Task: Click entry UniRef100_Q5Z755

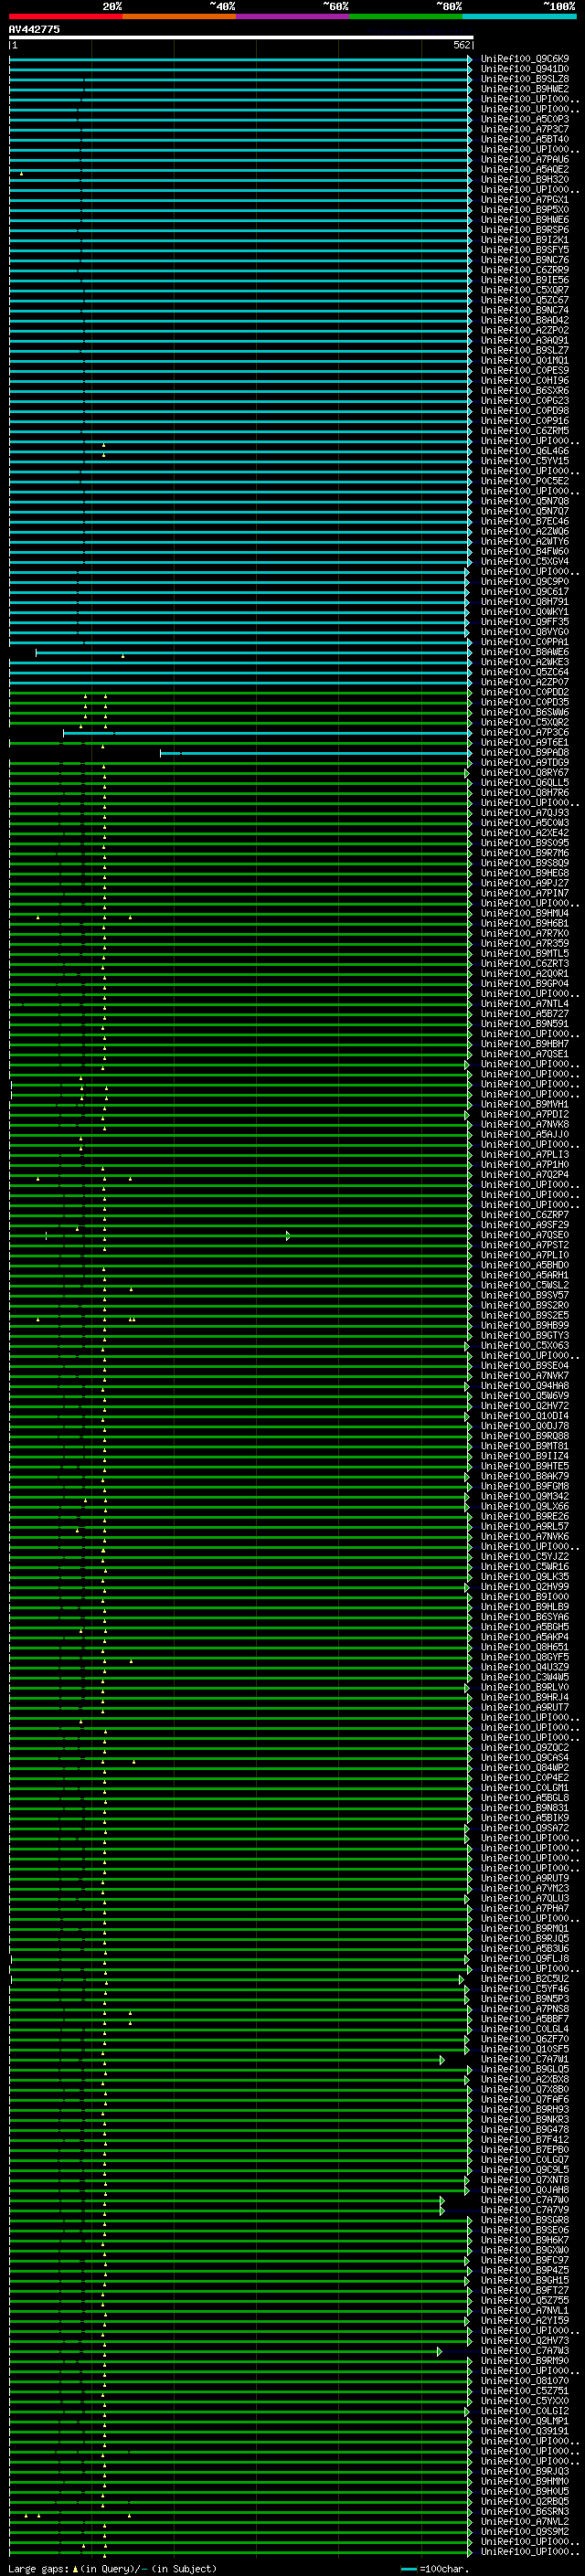Action: coord(525,2300)
